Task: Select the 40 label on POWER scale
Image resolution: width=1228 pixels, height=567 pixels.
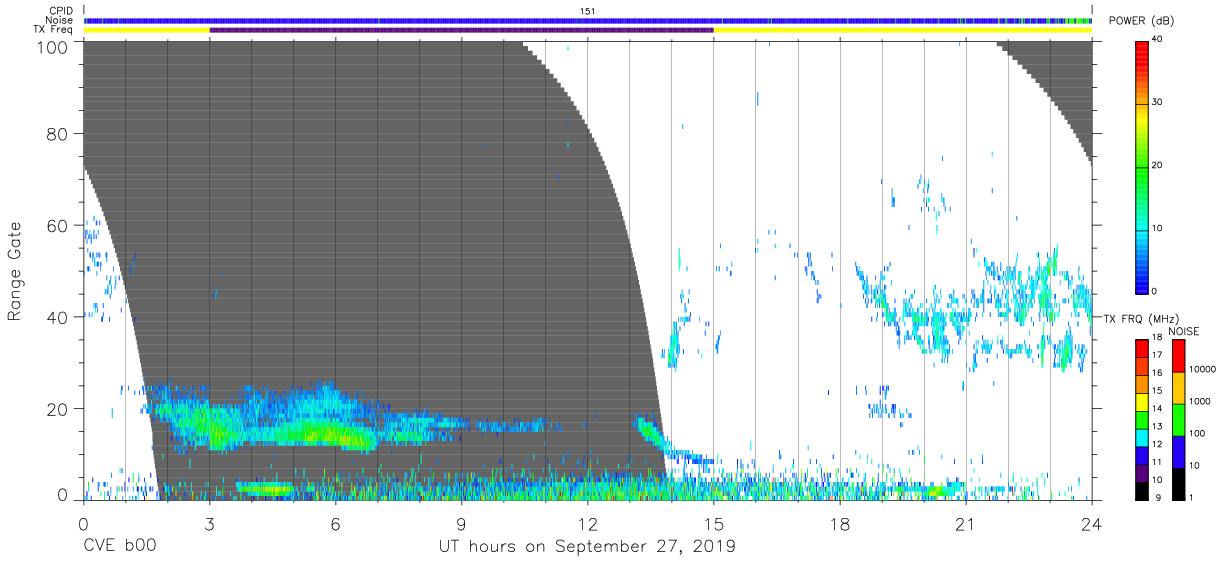Action: 1158,39
